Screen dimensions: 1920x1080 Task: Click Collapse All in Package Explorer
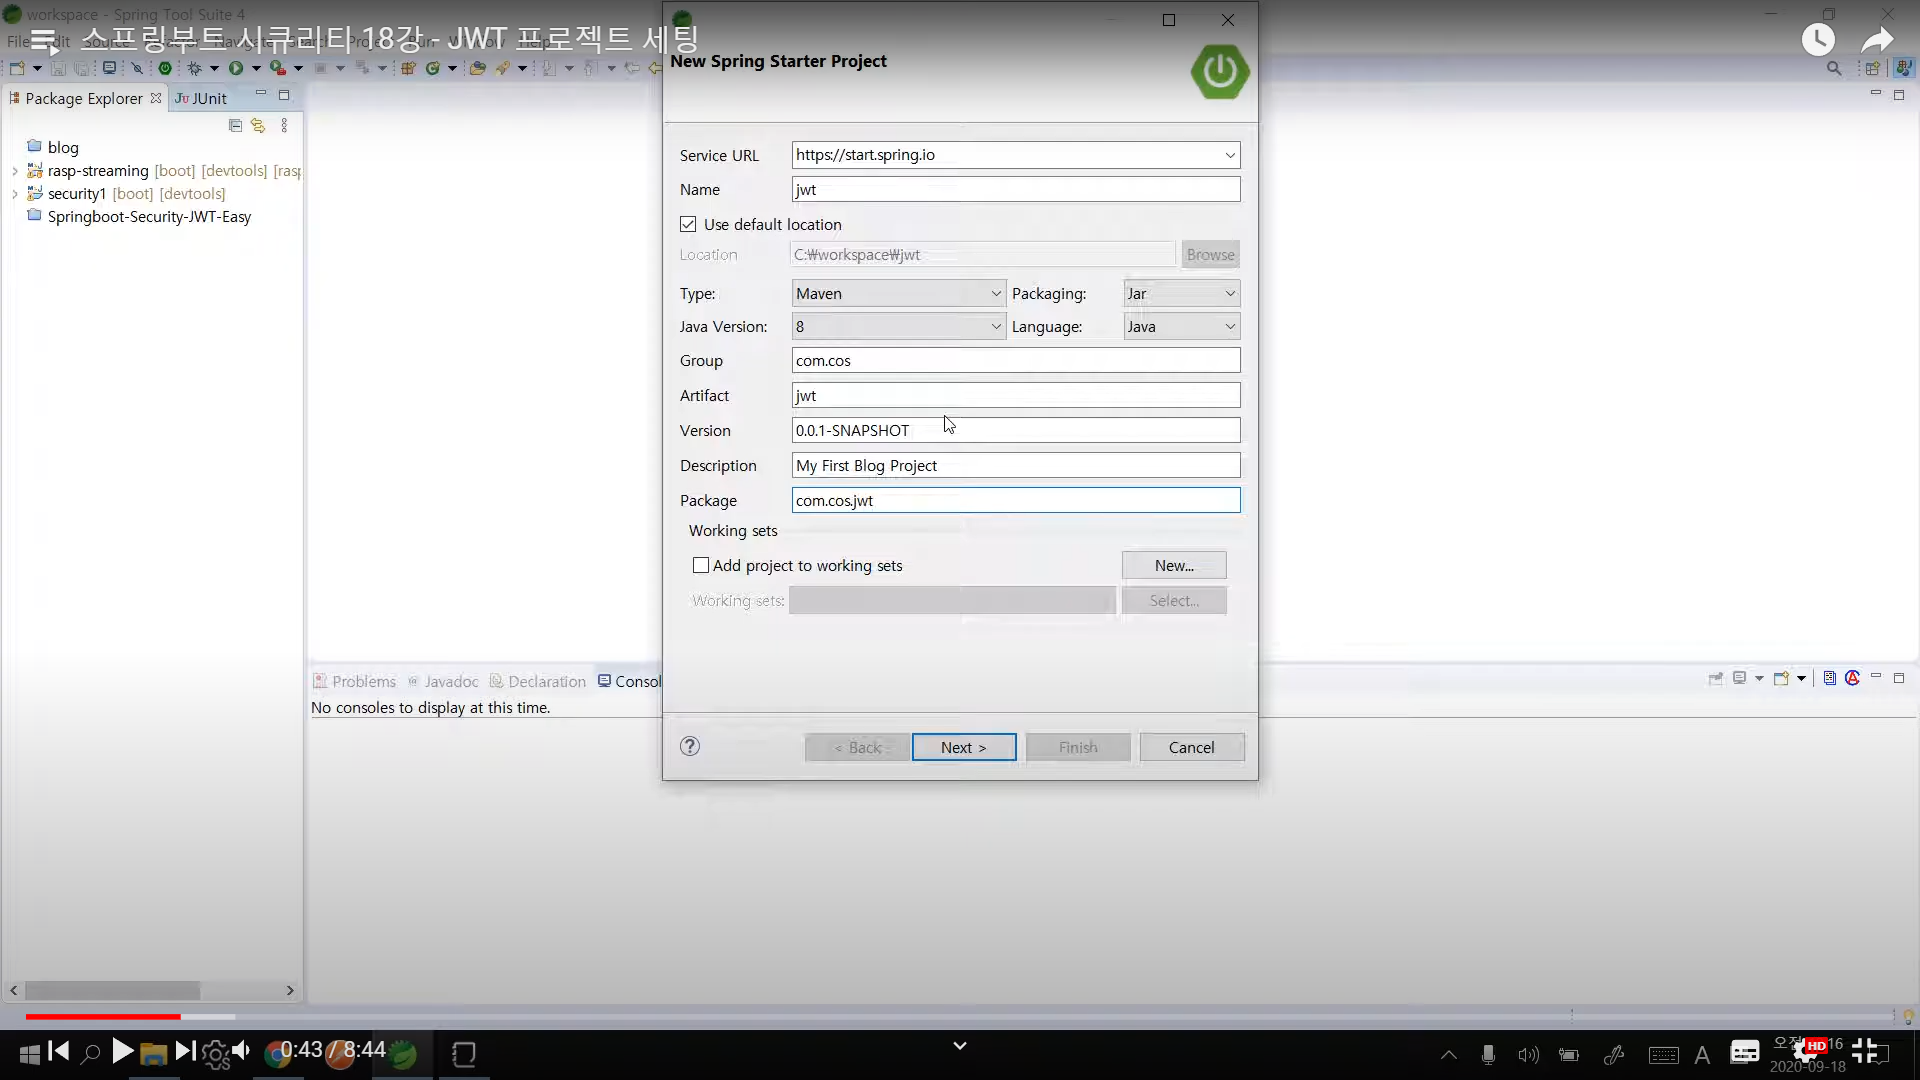coord(235,126)
